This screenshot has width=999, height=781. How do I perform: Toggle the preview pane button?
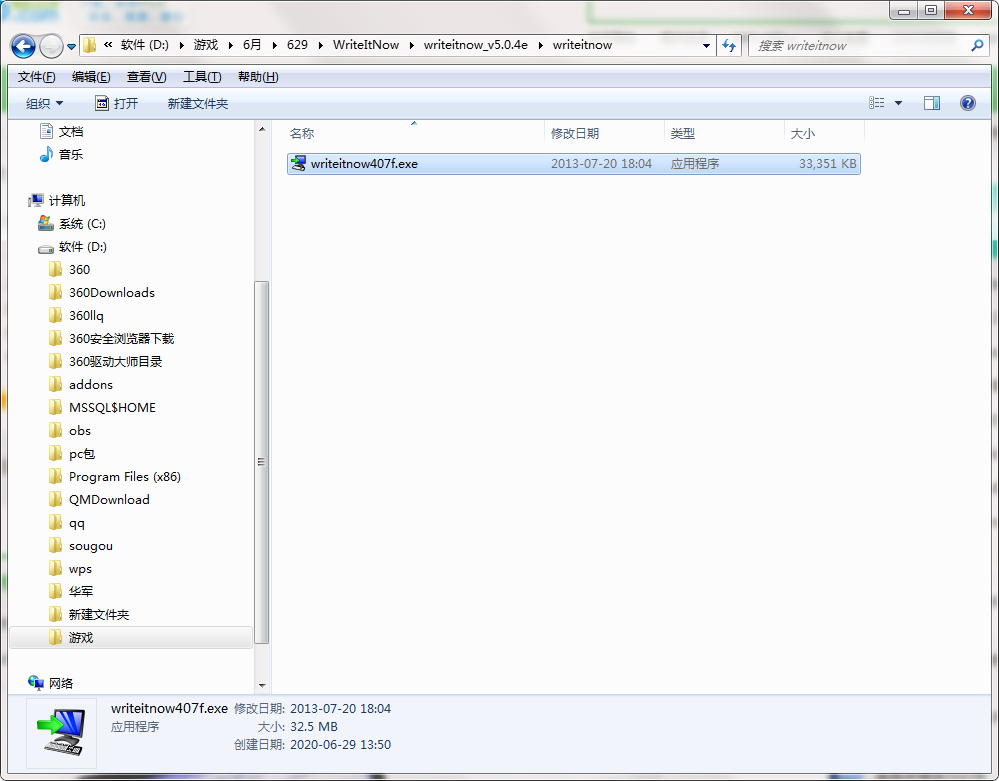[931, 103]
